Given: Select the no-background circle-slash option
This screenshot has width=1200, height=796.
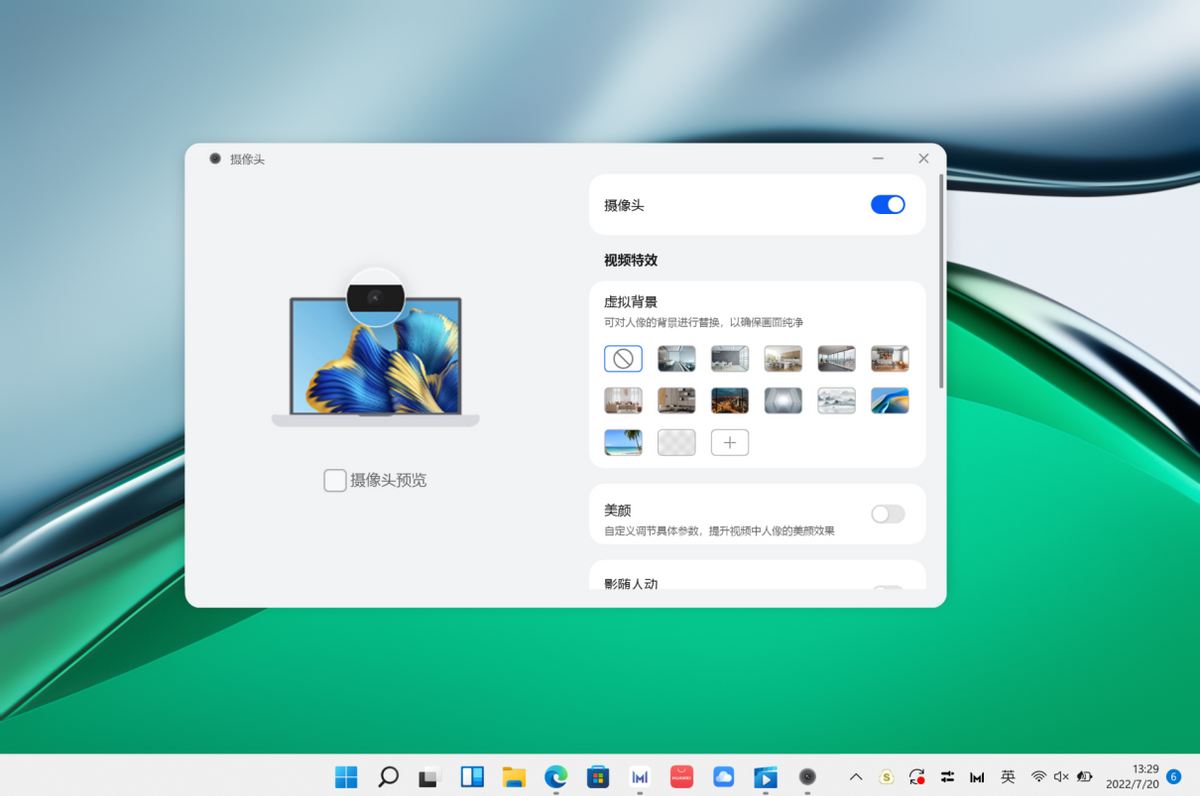Looking at the screenshot, I should [623, 358].
